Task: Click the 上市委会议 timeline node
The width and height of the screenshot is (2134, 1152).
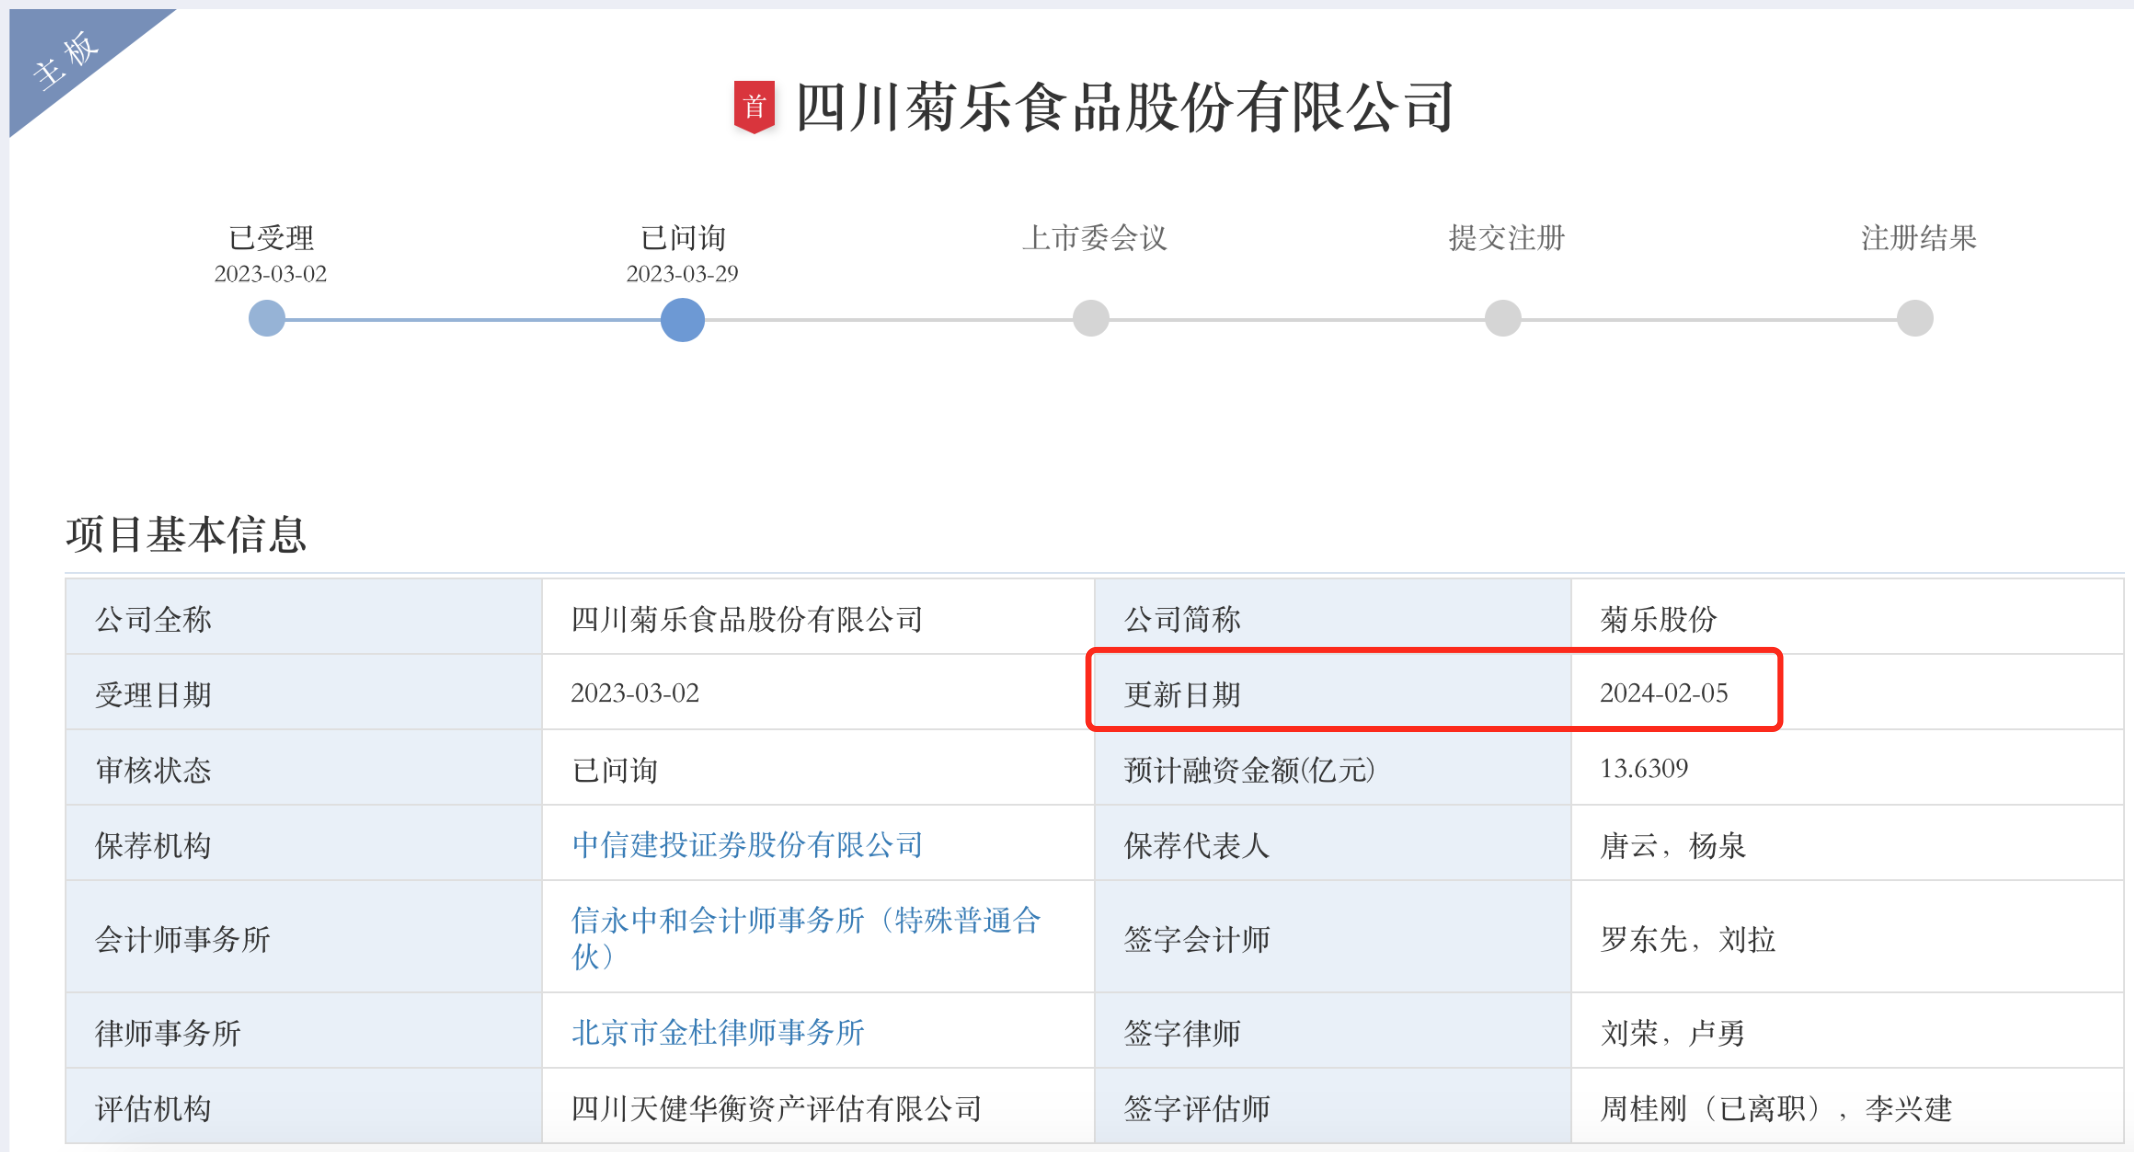Action: pyautogui.click(x=1091, y=319)
